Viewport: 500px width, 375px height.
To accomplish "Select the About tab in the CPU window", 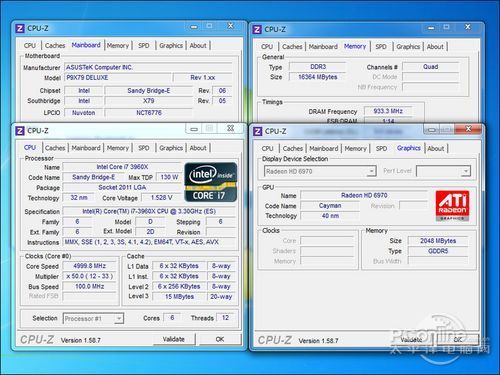I will tap(198, 148).
